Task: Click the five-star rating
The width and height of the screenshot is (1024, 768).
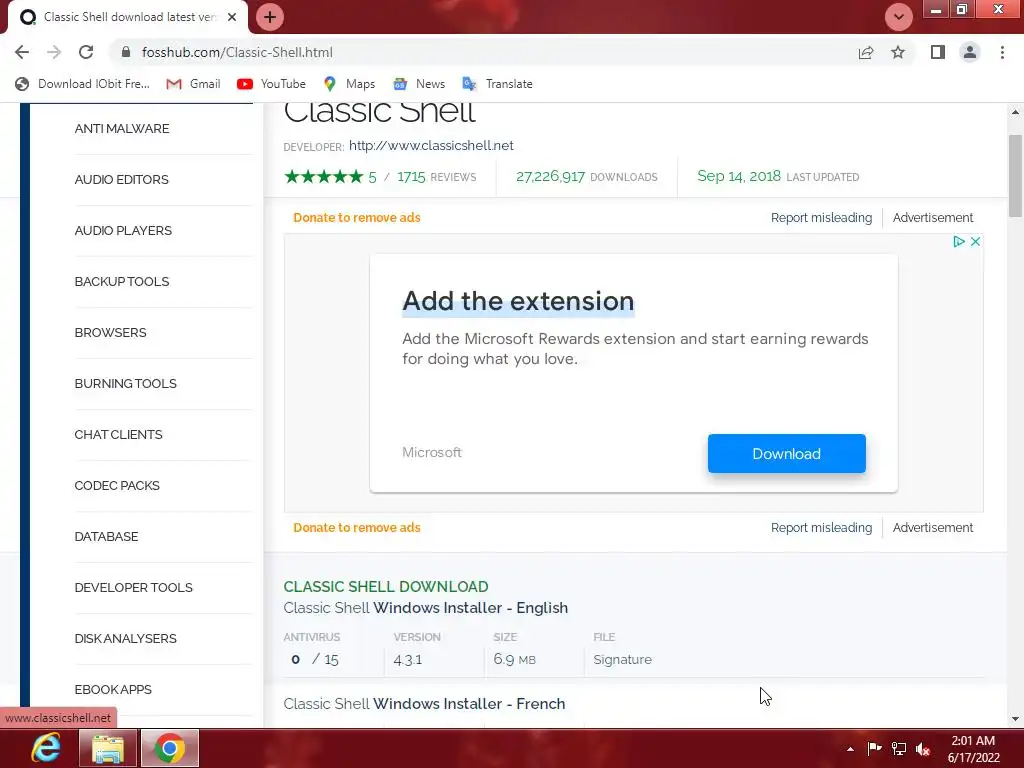Action: pyautogui.click(x=324, y=176)
